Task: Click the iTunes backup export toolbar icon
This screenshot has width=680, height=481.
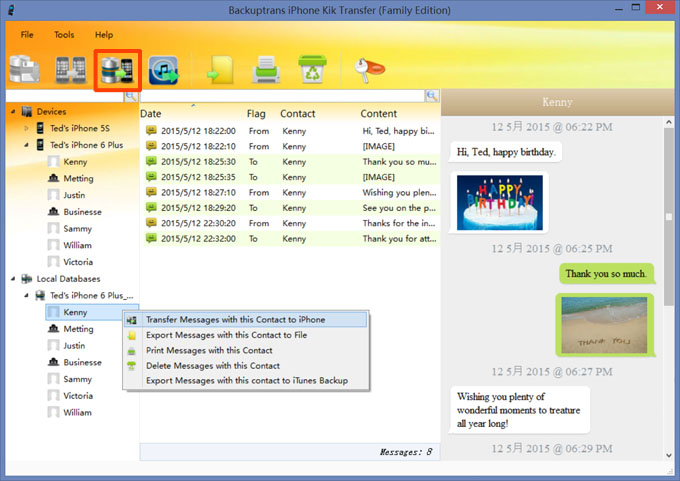Action: tap(163, 70)
